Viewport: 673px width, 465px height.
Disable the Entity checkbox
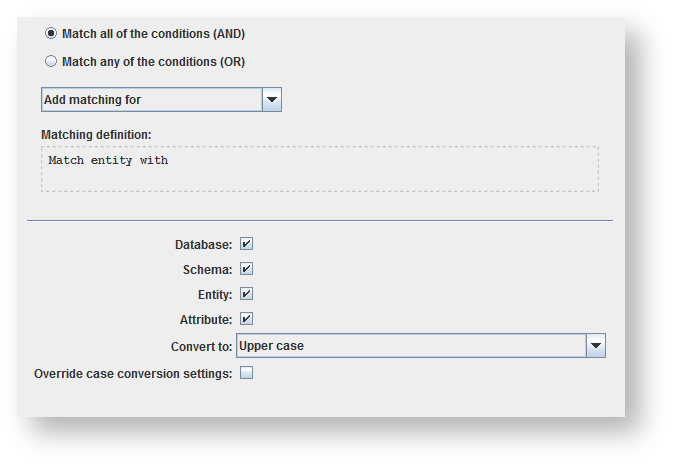(x=246, y=294)
